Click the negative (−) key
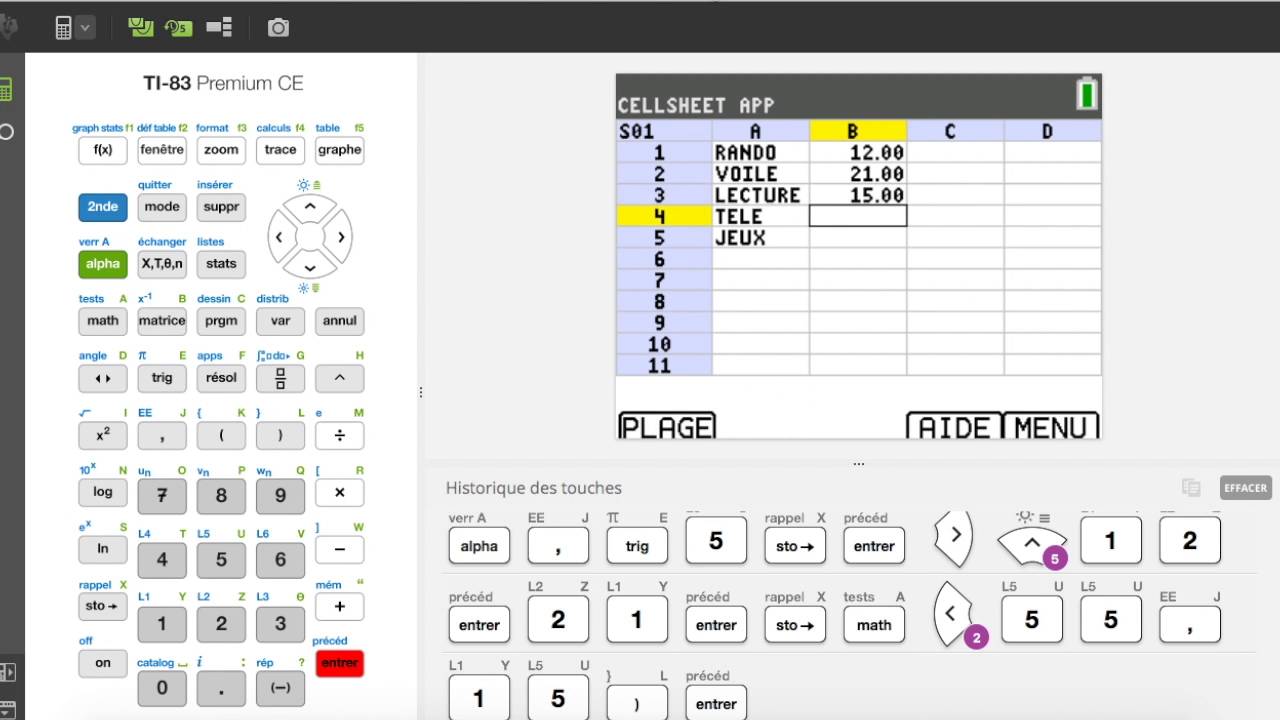The image size is (1280, 720). pyautogui.click(x=280, y=688)
